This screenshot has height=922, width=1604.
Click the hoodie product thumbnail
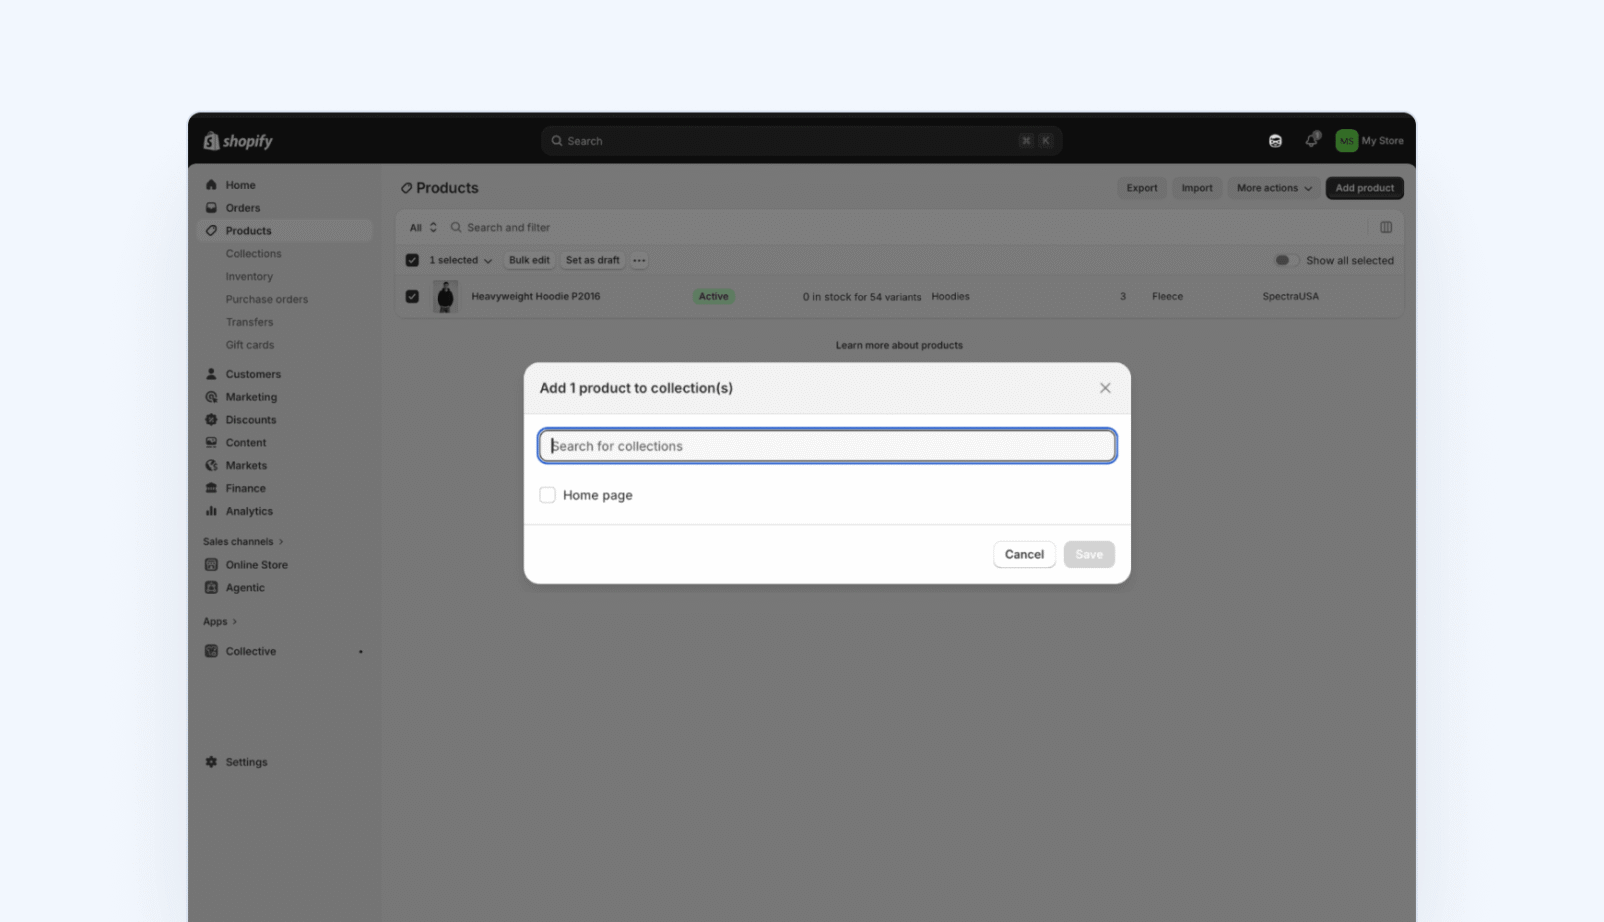(445, 297)
